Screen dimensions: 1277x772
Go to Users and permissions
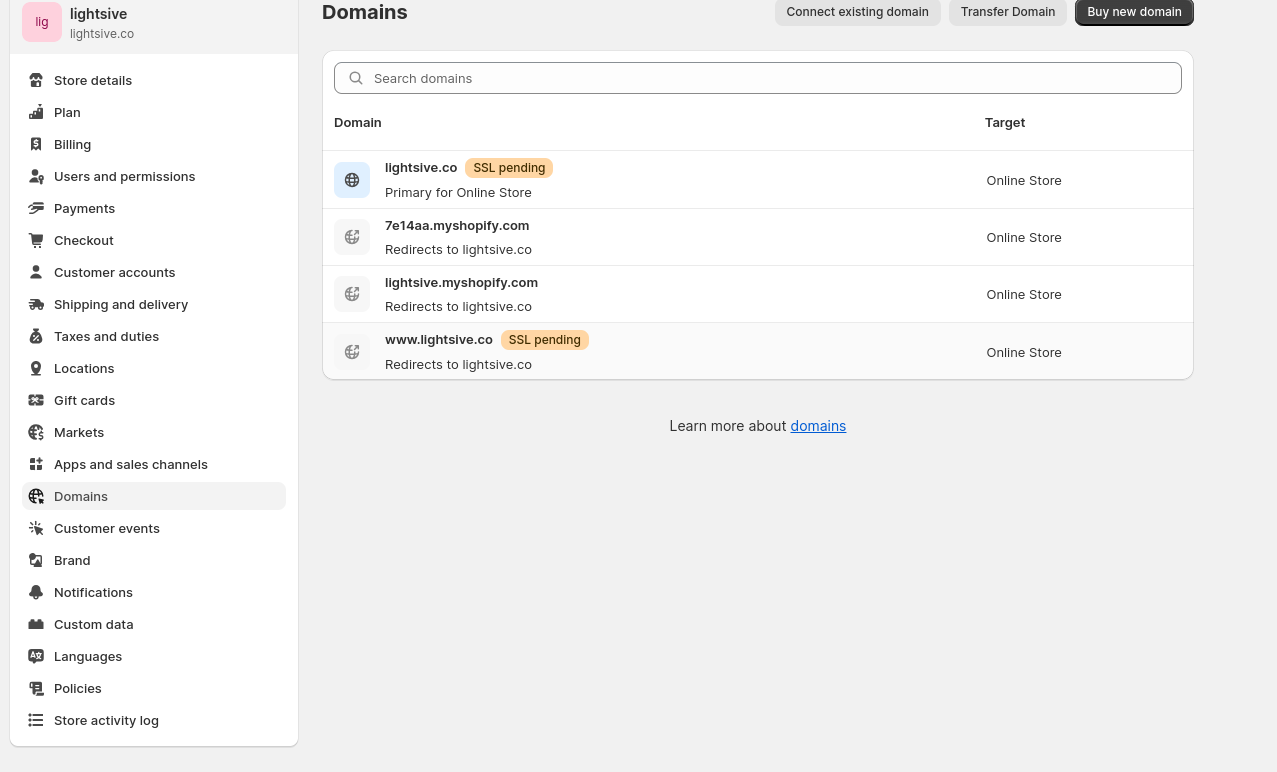click(x=124, y=176)
